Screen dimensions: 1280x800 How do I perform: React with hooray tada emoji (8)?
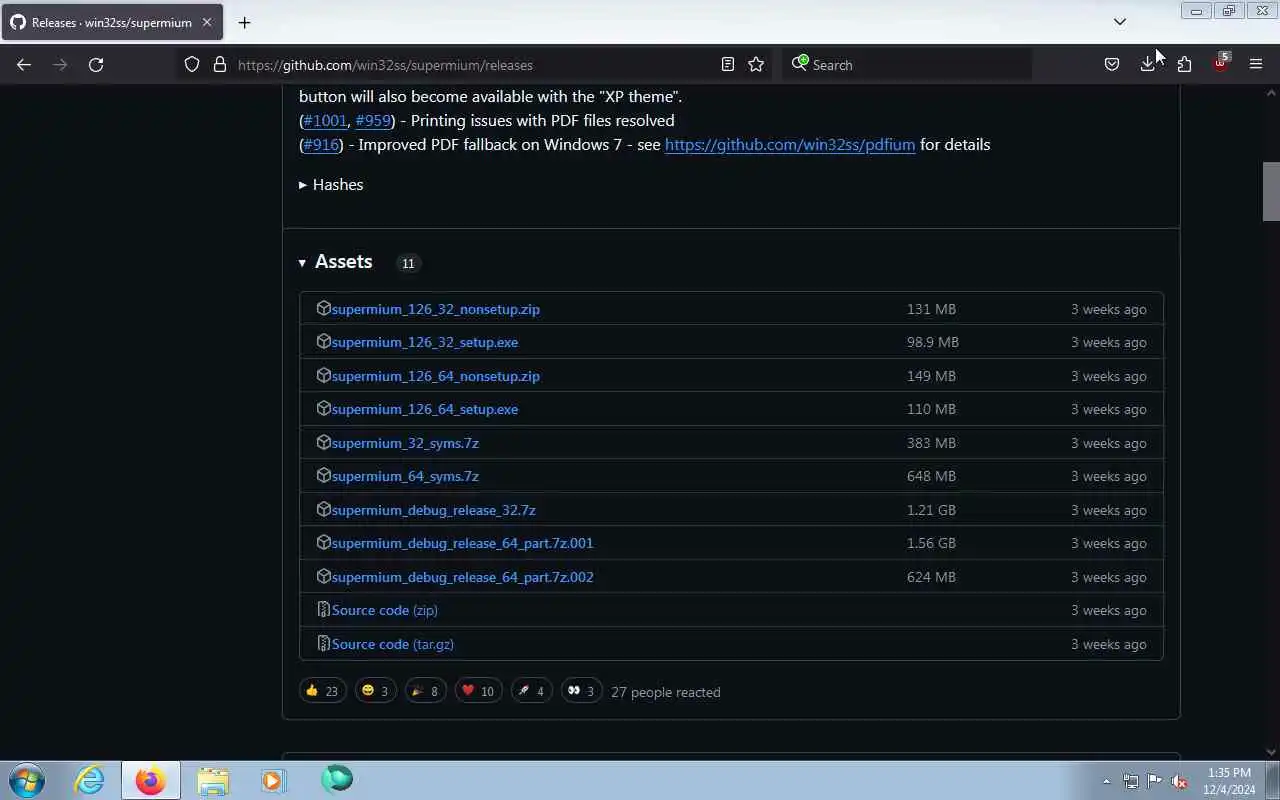(425, 691)
